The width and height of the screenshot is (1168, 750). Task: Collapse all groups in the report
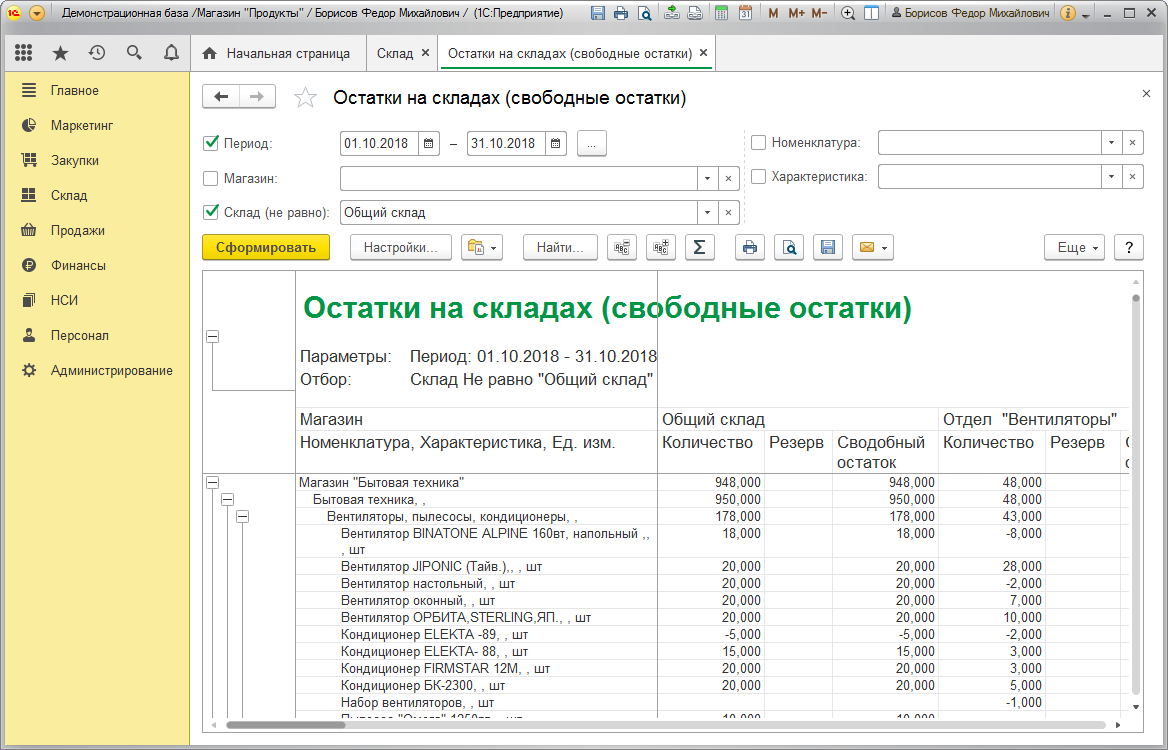tap(621, 247)
